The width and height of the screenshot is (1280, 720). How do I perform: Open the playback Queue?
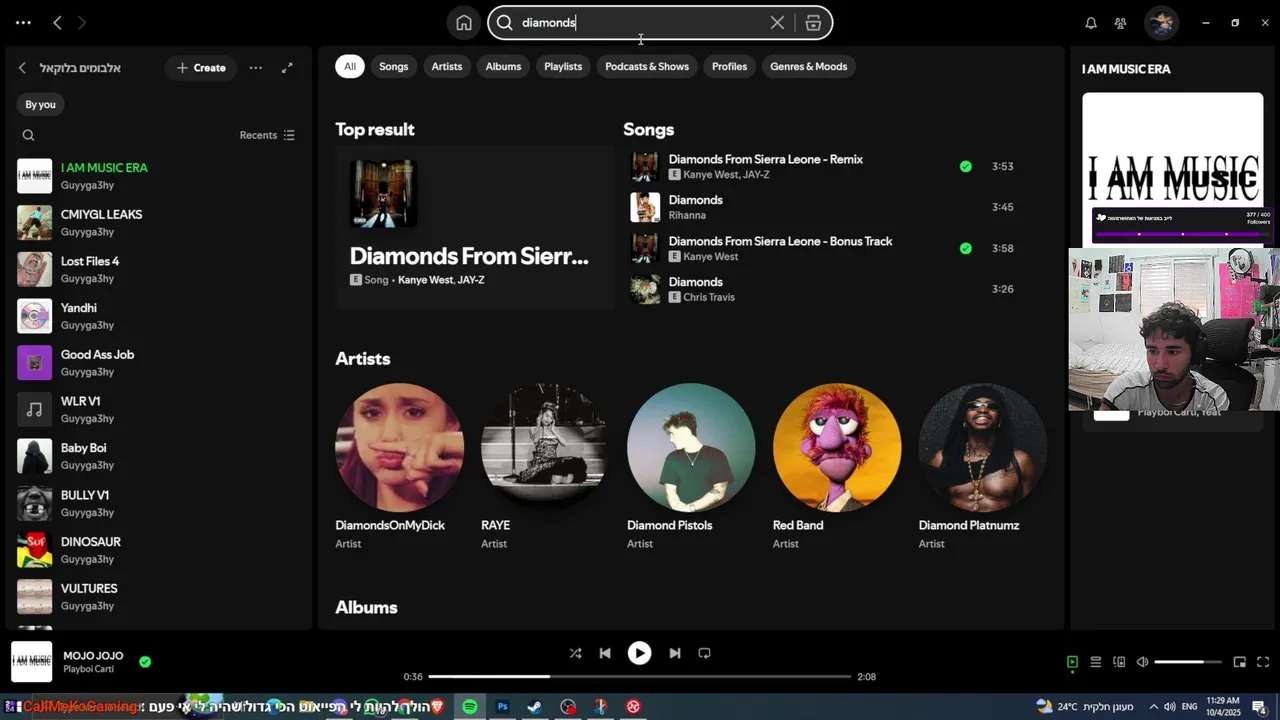click(1095, 662)
